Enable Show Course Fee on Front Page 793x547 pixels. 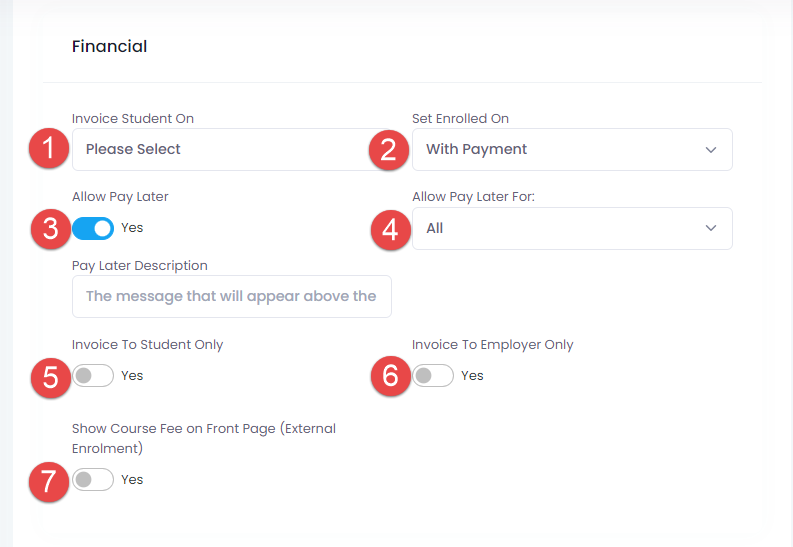pos(93,480)
